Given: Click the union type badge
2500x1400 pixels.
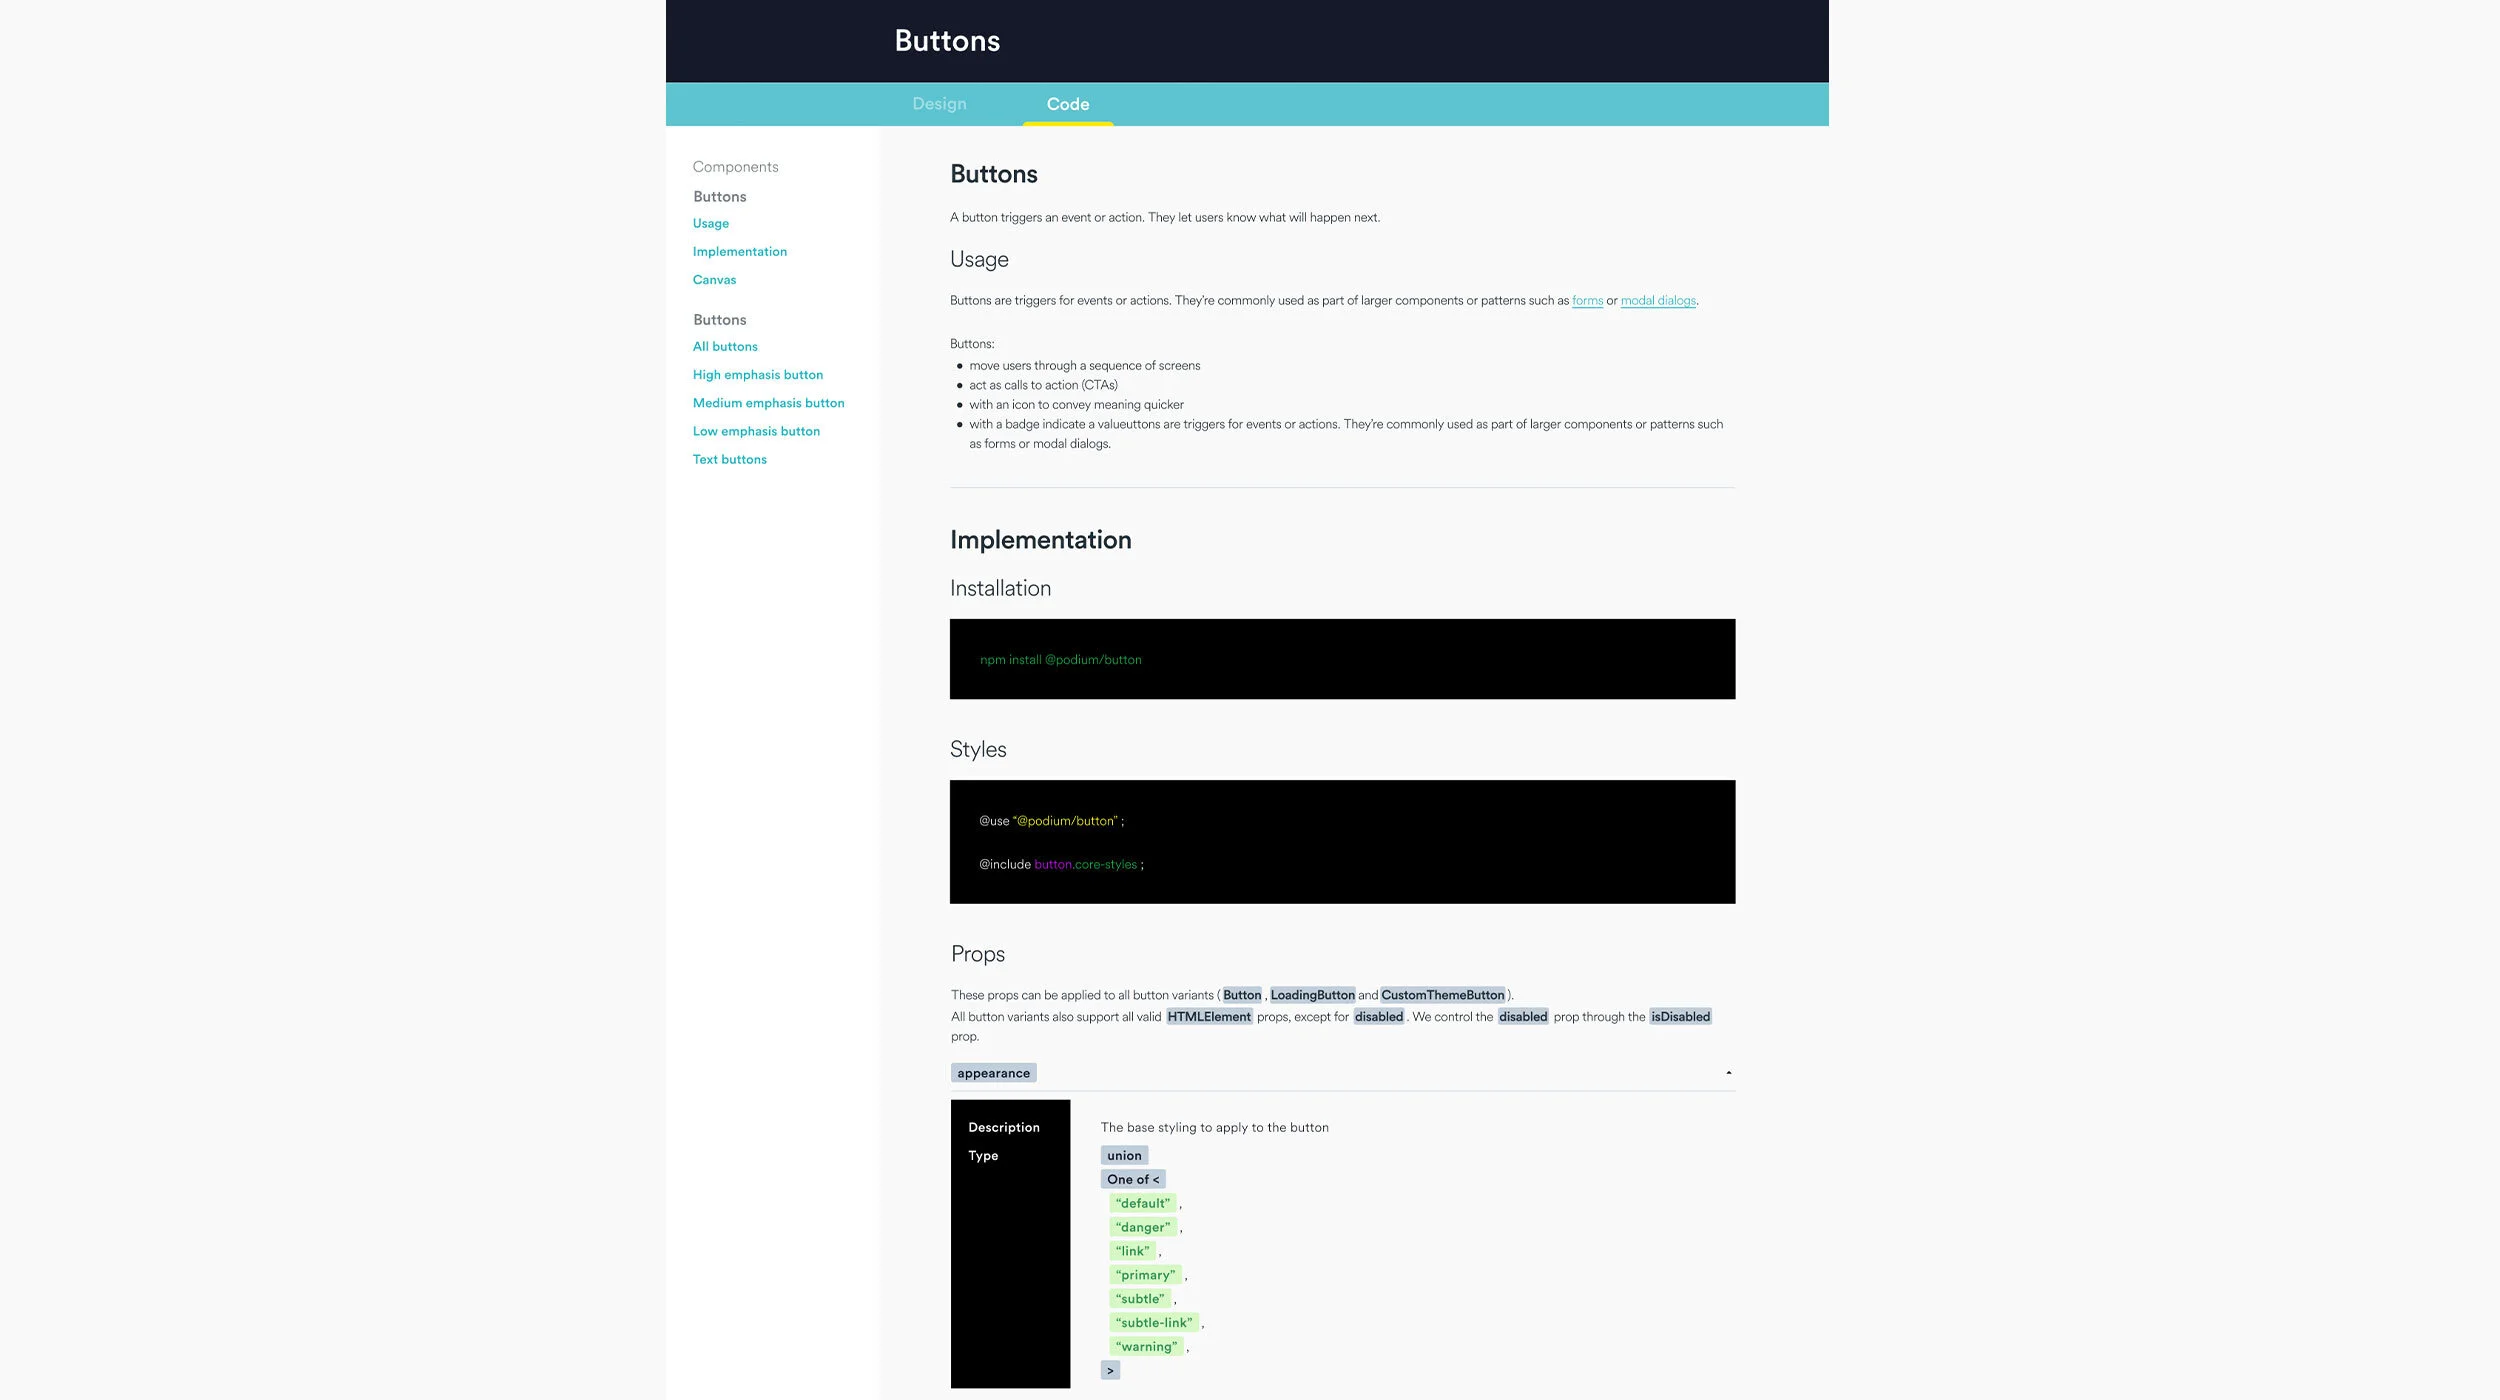Looking at the screenshot, I should (1123, 1156).
